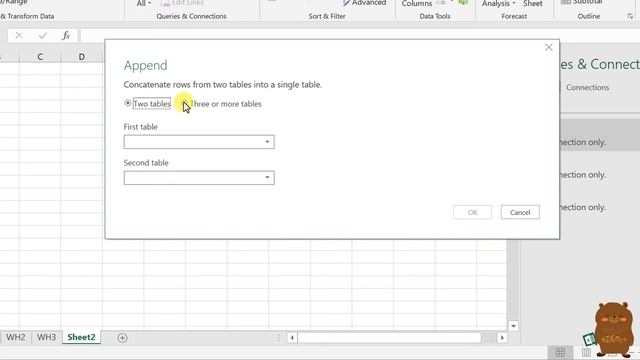The image size is (640, 360).
Task: Open the What-If Analysis dropdown
Action: [x=498, y=4]
